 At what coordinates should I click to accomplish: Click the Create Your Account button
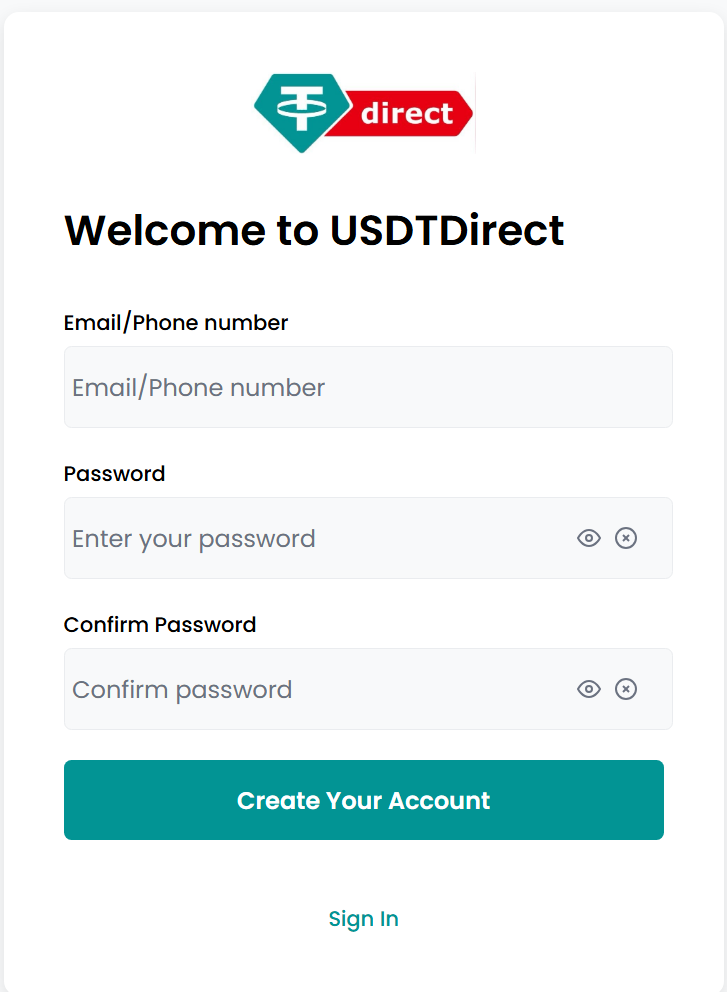pyautogui.click(x=363, y=800)
